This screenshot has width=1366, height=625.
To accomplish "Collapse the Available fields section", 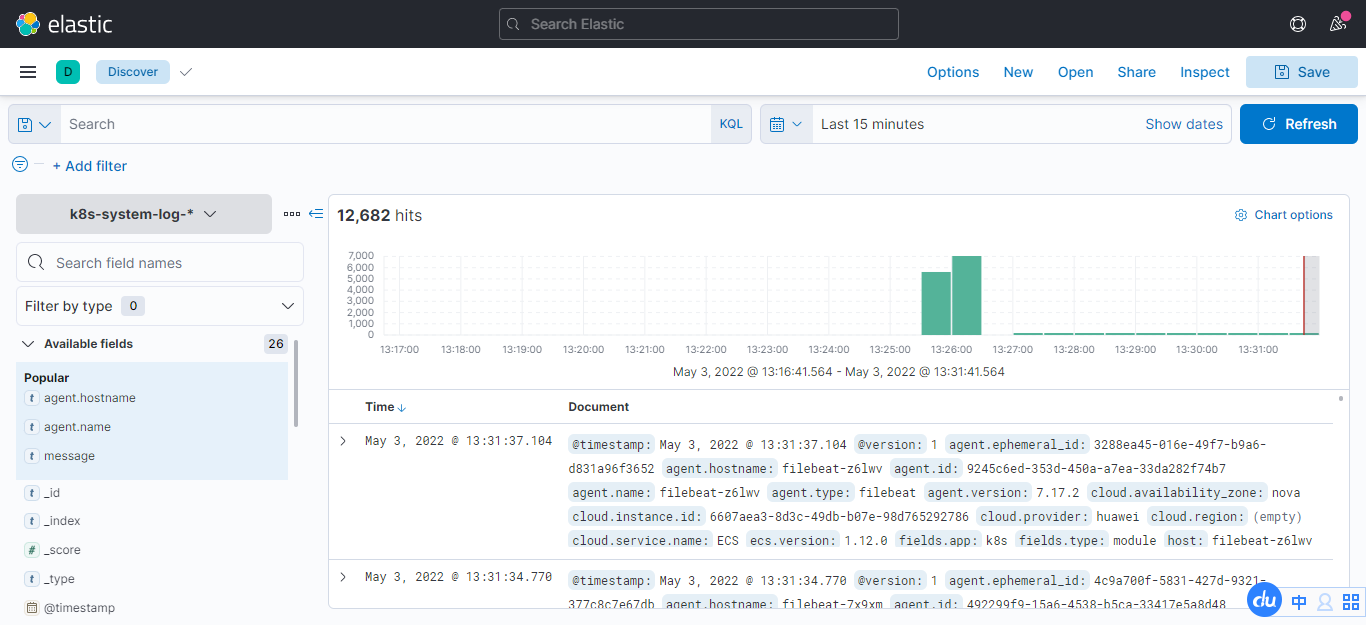I will (27, 344).
